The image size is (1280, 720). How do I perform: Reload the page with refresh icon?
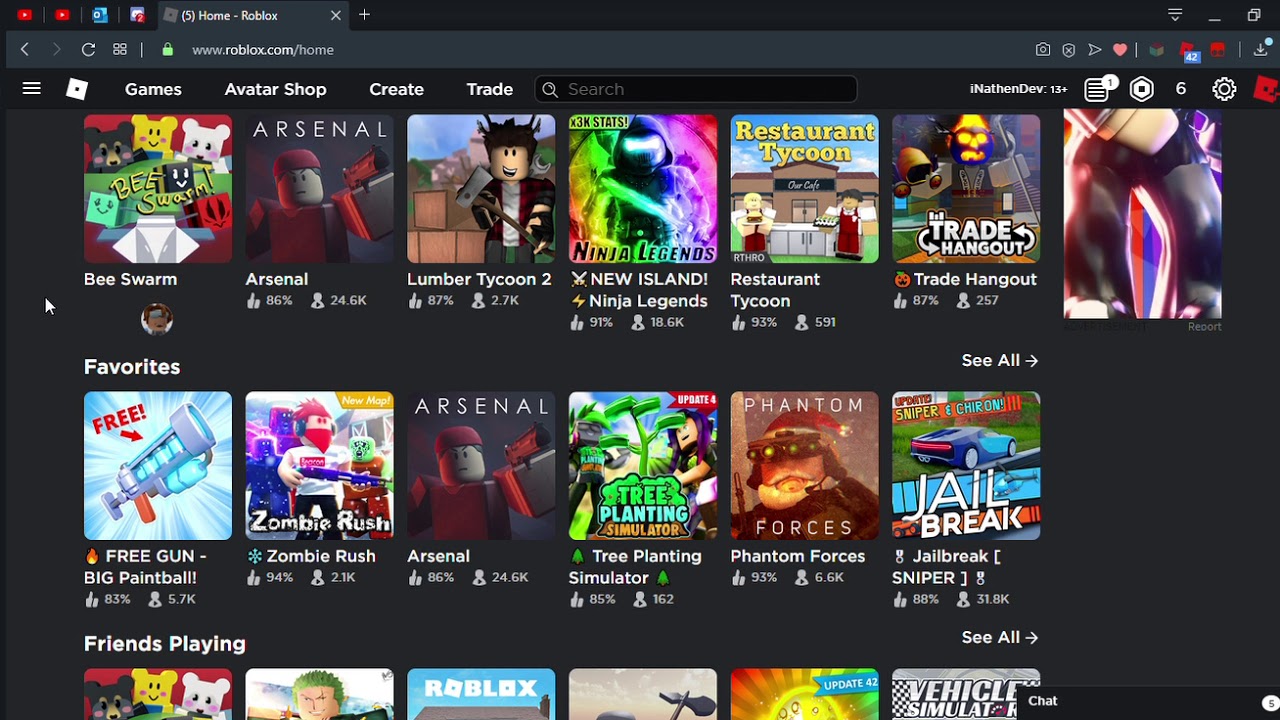[88, 49]
